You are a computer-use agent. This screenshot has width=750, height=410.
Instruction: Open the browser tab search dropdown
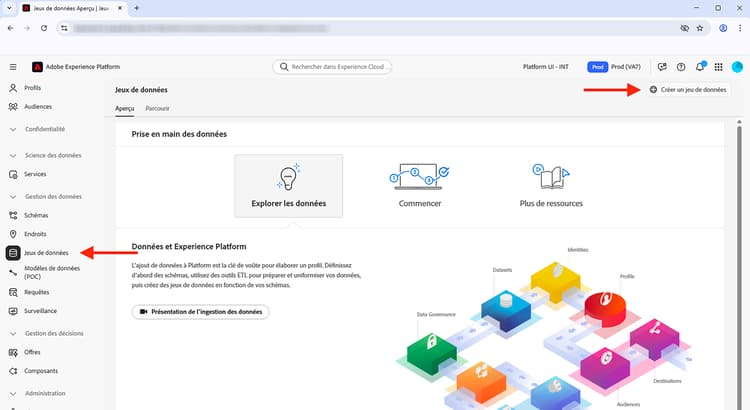click(9, 8)
